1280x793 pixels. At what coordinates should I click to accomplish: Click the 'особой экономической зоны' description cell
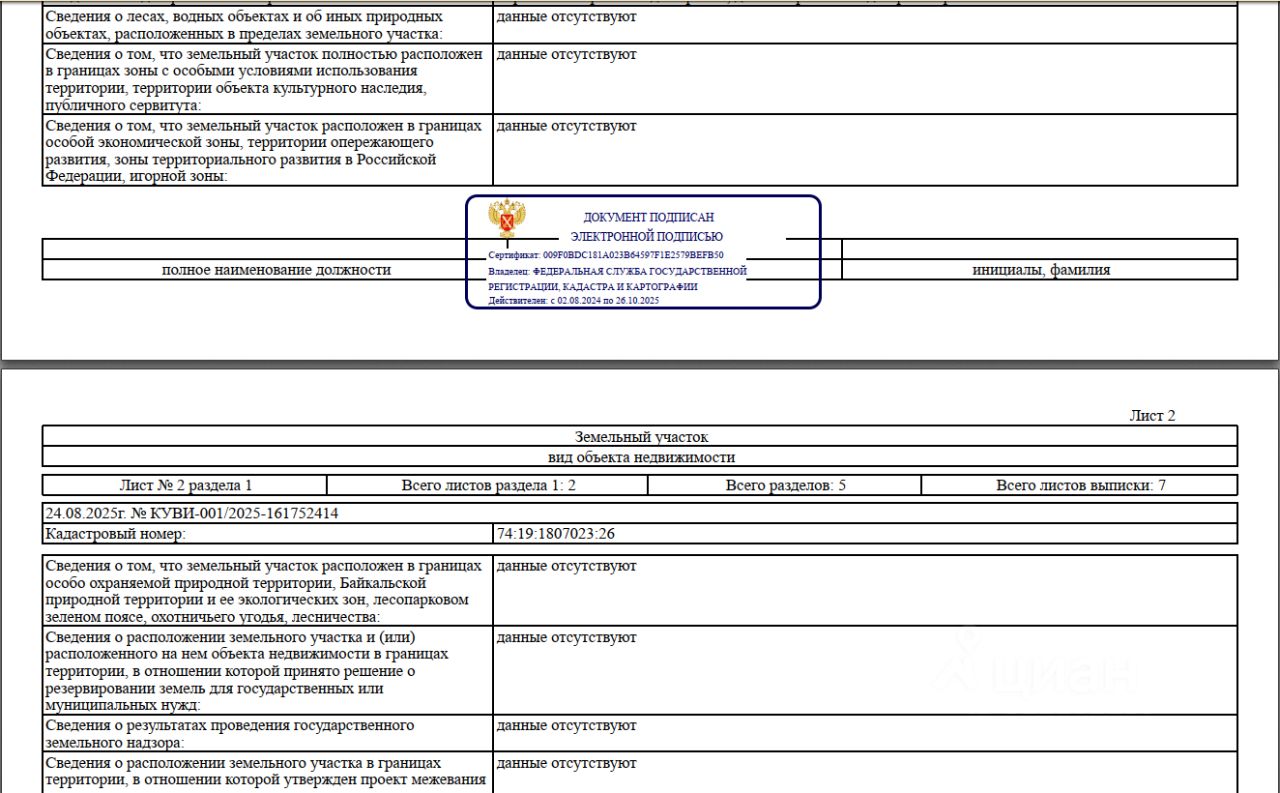tap(268, 151)
